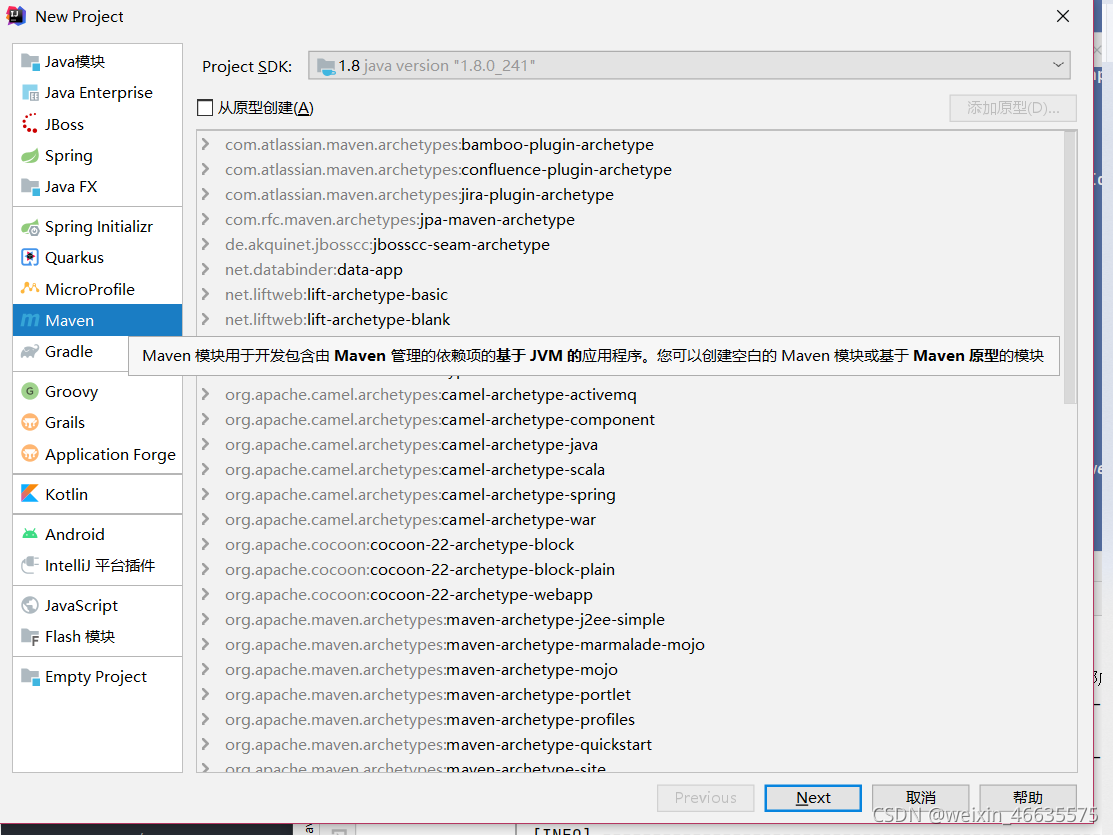Expand confluence-plugin-archetype node

pyautogui.click(x=205, y=169)
